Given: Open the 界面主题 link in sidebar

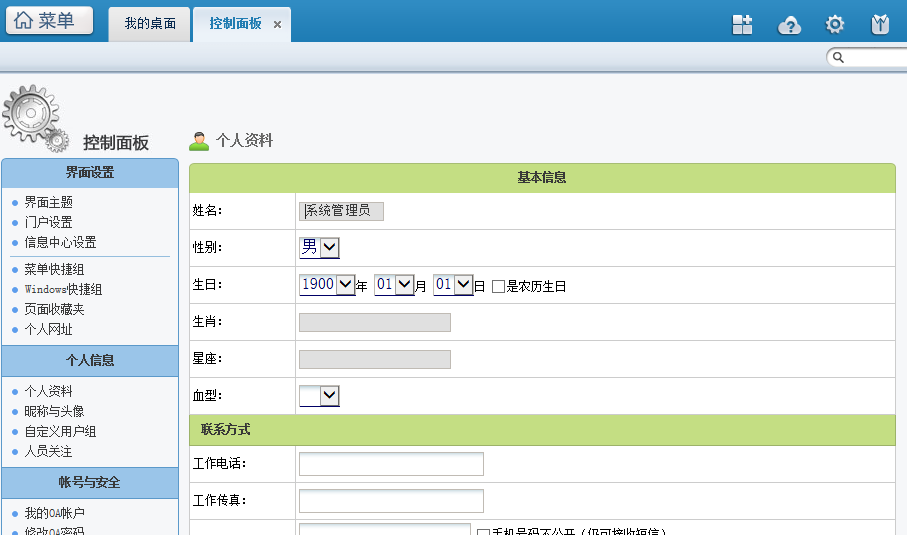Looking at the screenshot, I should (x=48, y=202).
